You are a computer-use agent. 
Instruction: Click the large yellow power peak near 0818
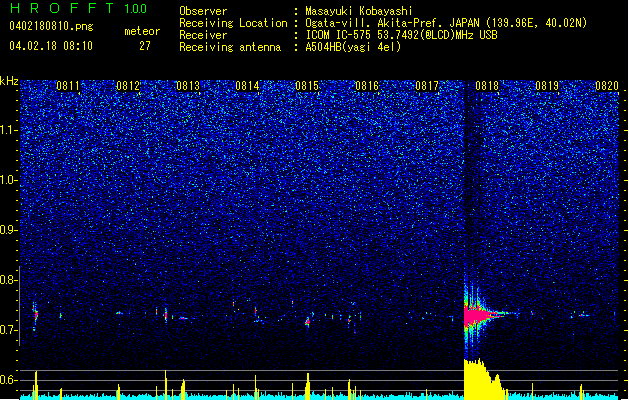483,379
